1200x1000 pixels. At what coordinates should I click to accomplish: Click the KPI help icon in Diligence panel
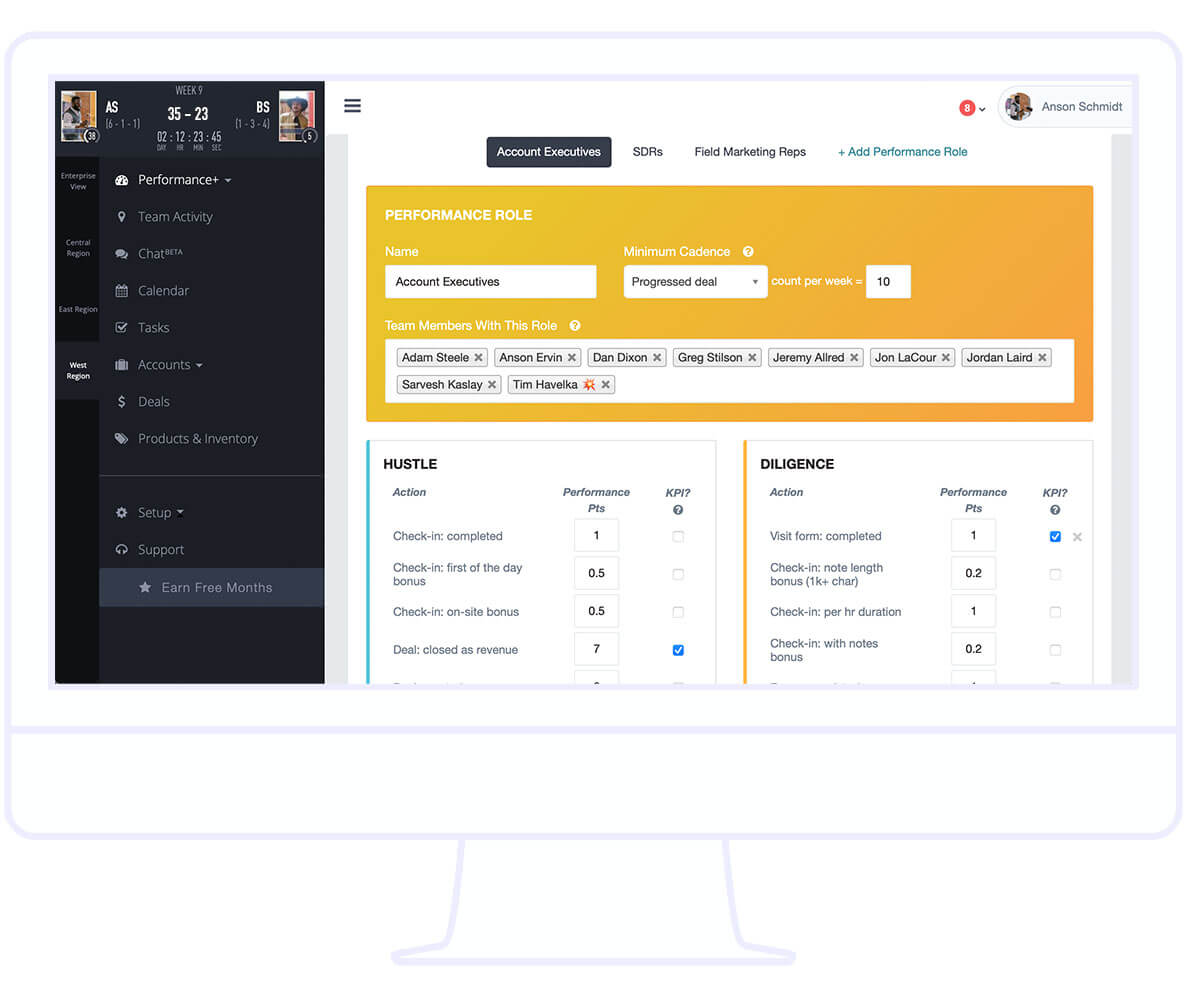(1055, 510)
